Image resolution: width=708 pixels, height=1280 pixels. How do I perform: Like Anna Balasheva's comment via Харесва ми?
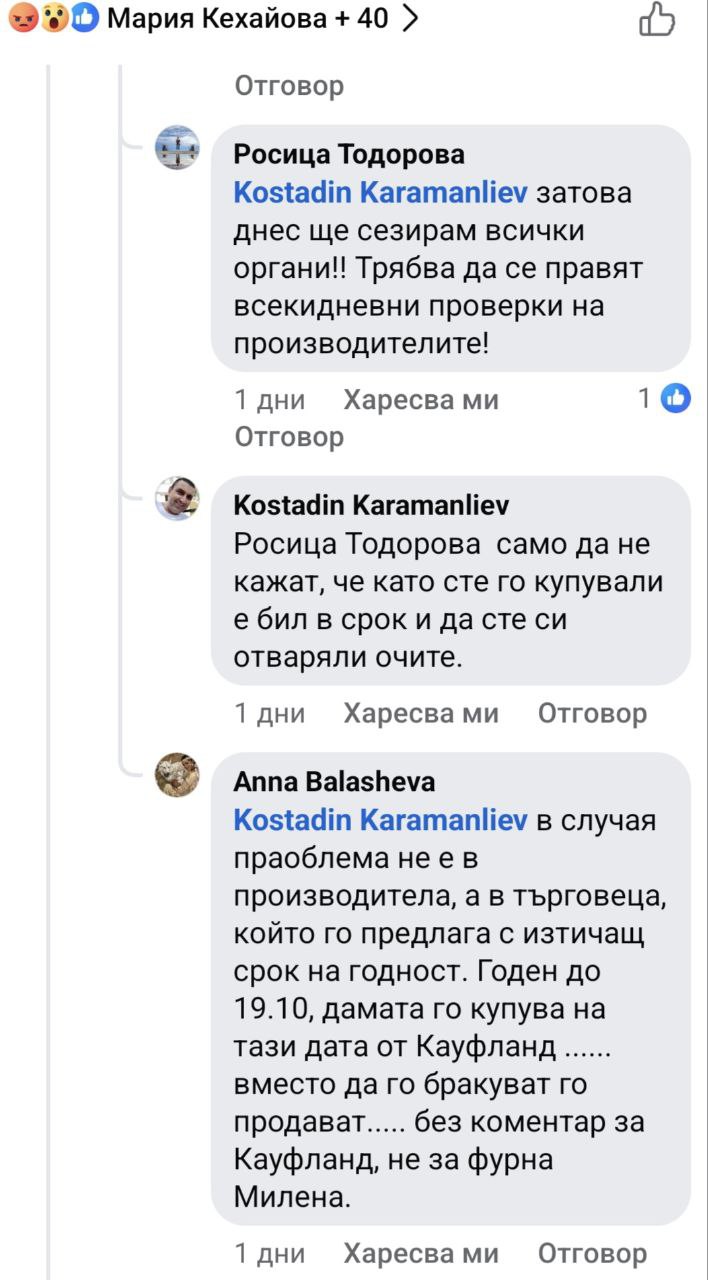click(x=420, y=1253)
